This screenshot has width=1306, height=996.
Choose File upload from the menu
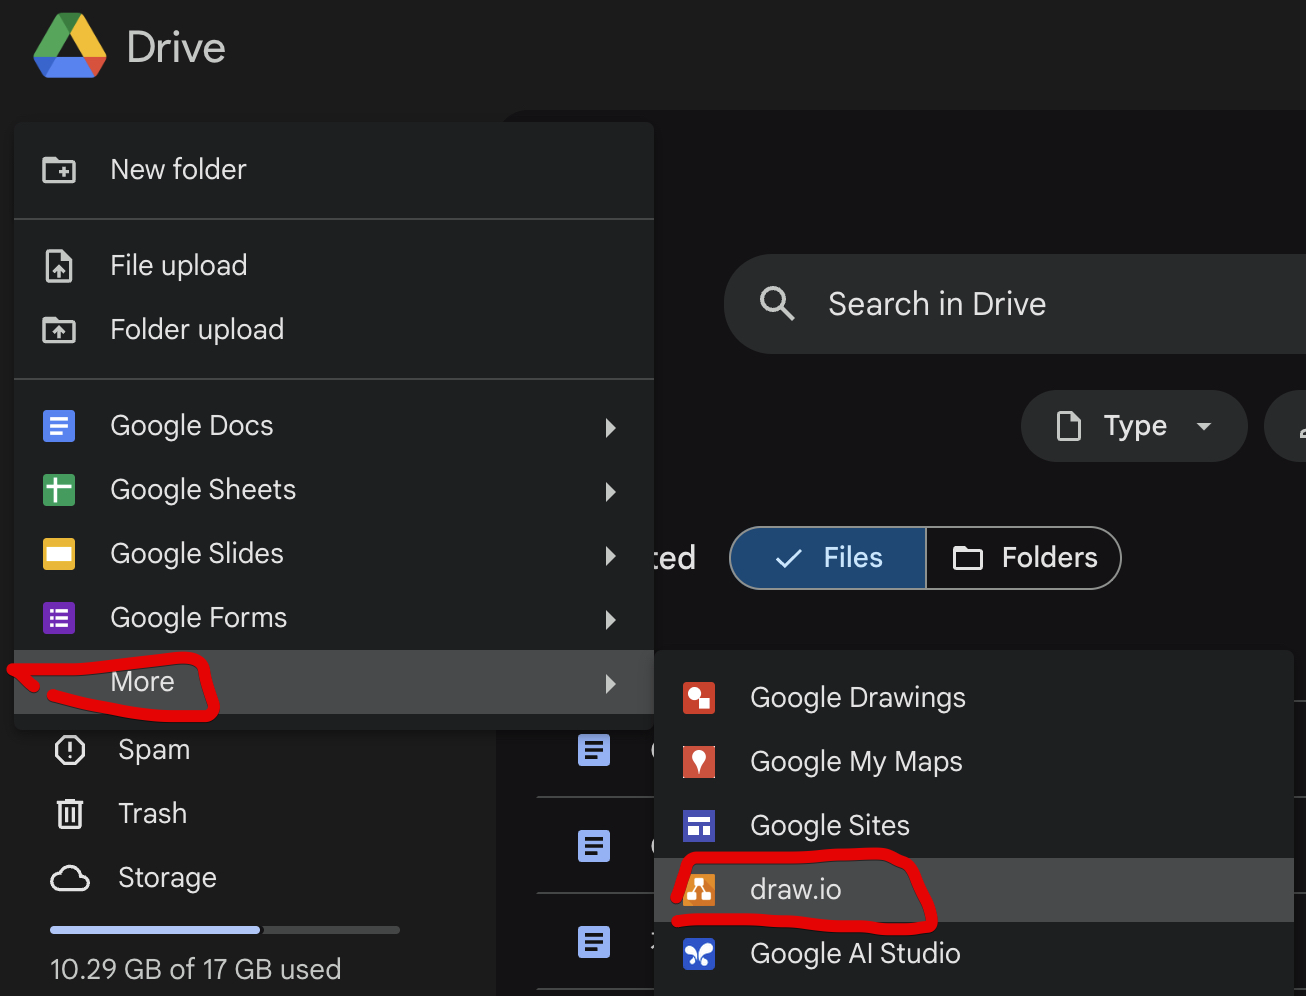(334, 266)
